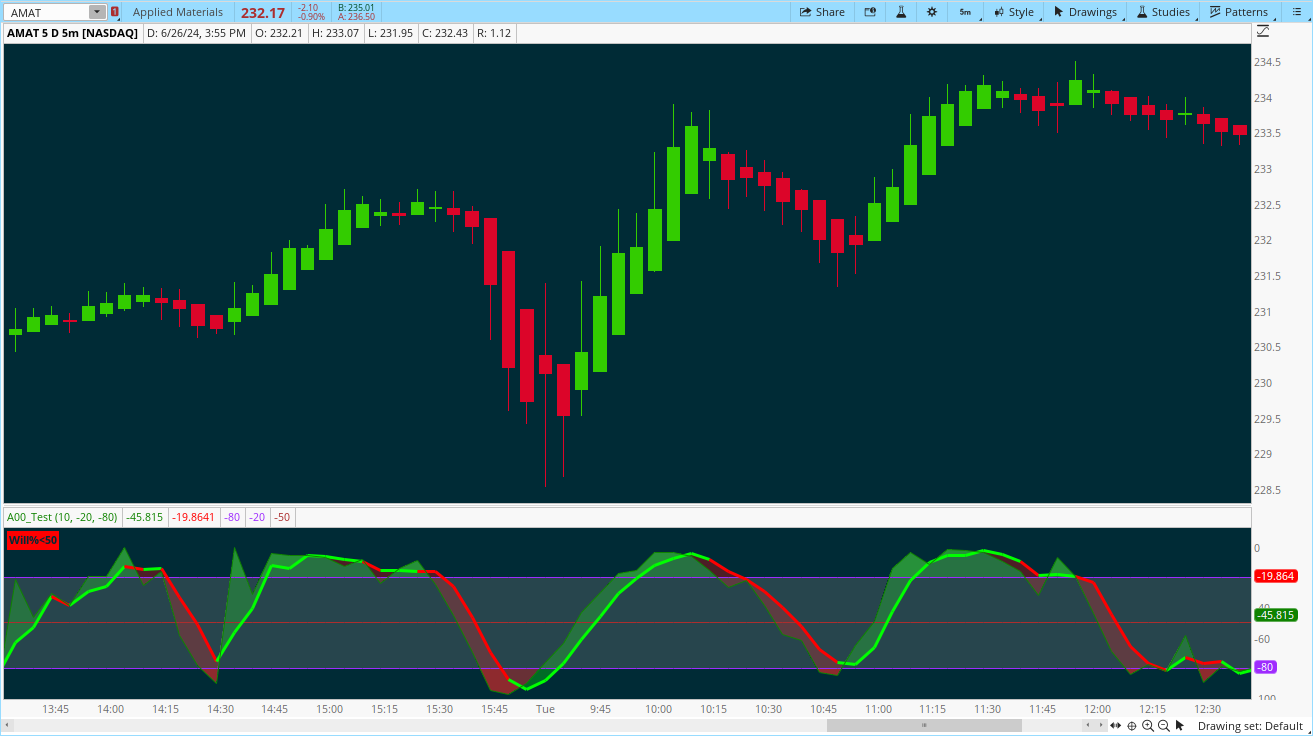
Task: Click the Share button
Action: pos(822,12)
